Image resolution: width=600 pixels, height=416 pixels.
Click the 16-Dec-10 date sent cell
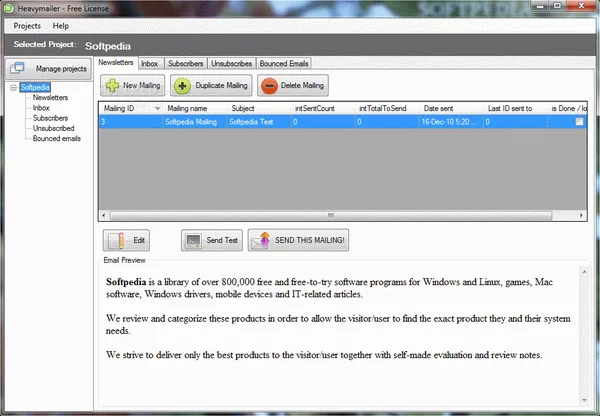(x=451, y=122)
